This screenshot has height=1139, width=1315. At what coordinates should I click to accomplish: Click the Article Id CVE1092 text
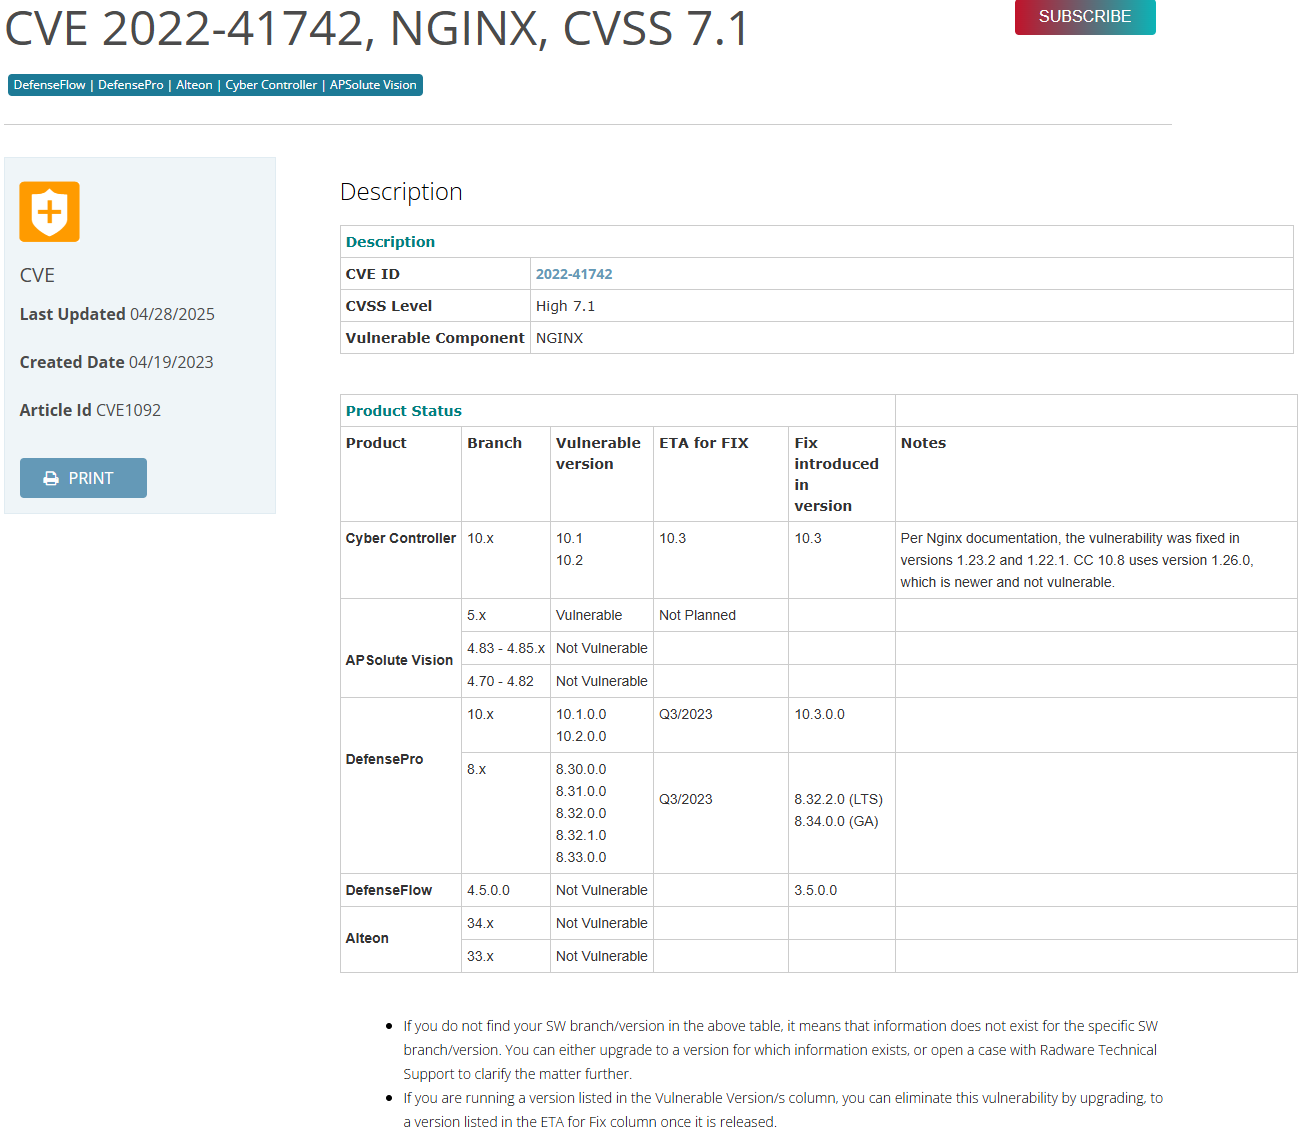90,410
